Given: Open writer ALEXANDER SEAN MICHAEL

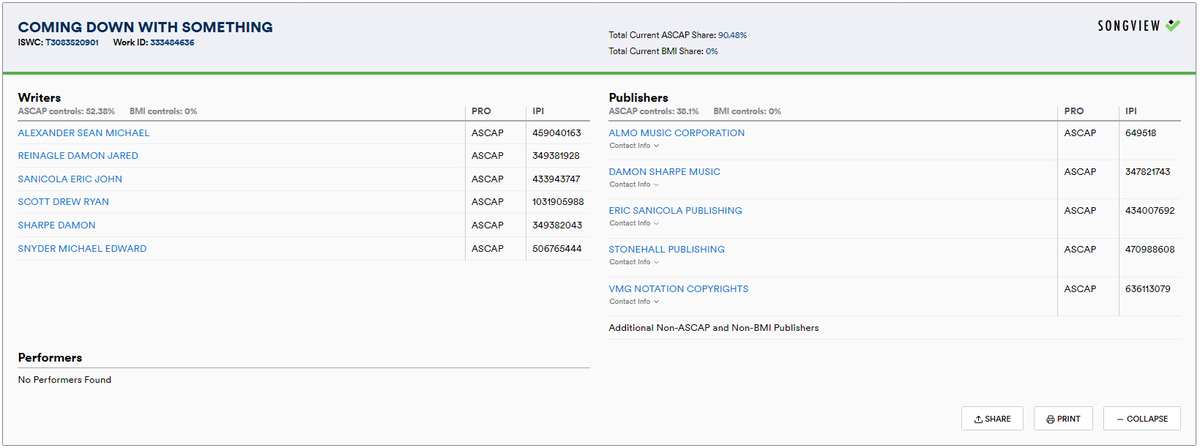Looking at the screenshot, I should point(84,133).
